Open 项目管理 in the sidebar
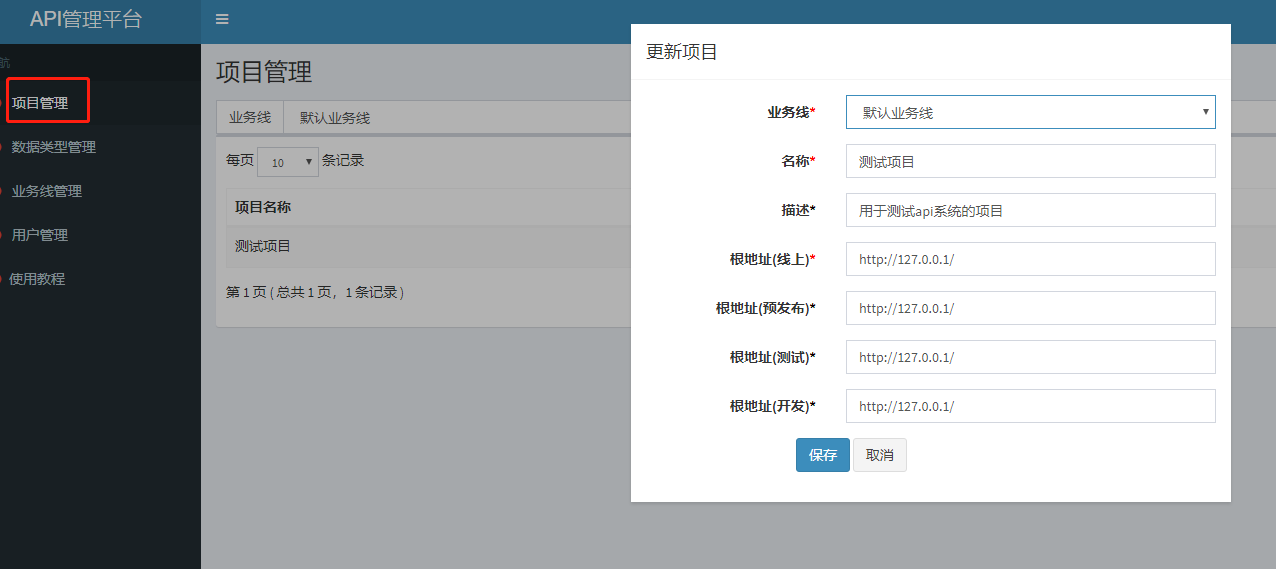The width and height of the screenshot is (1276, 569). (x=40, y=103)
